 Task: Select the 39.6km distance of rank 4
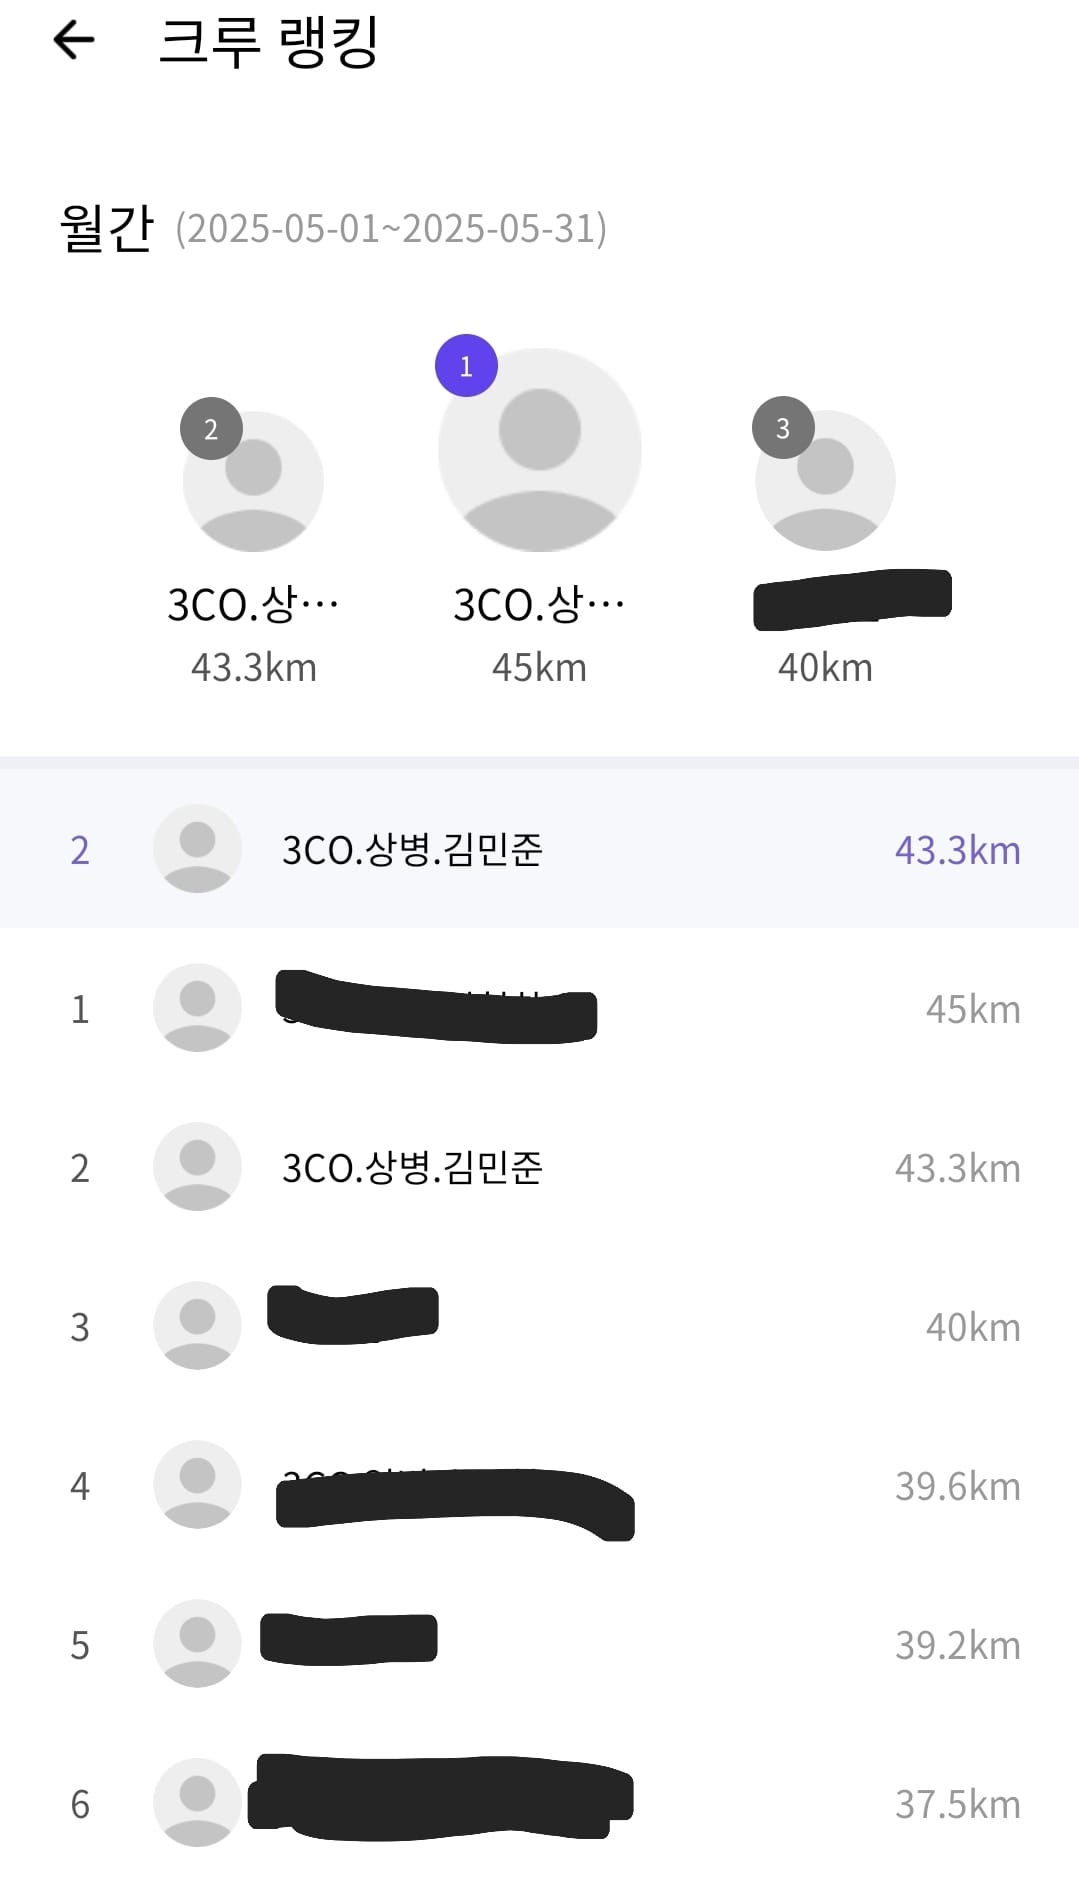click(x=957, y=1487)
